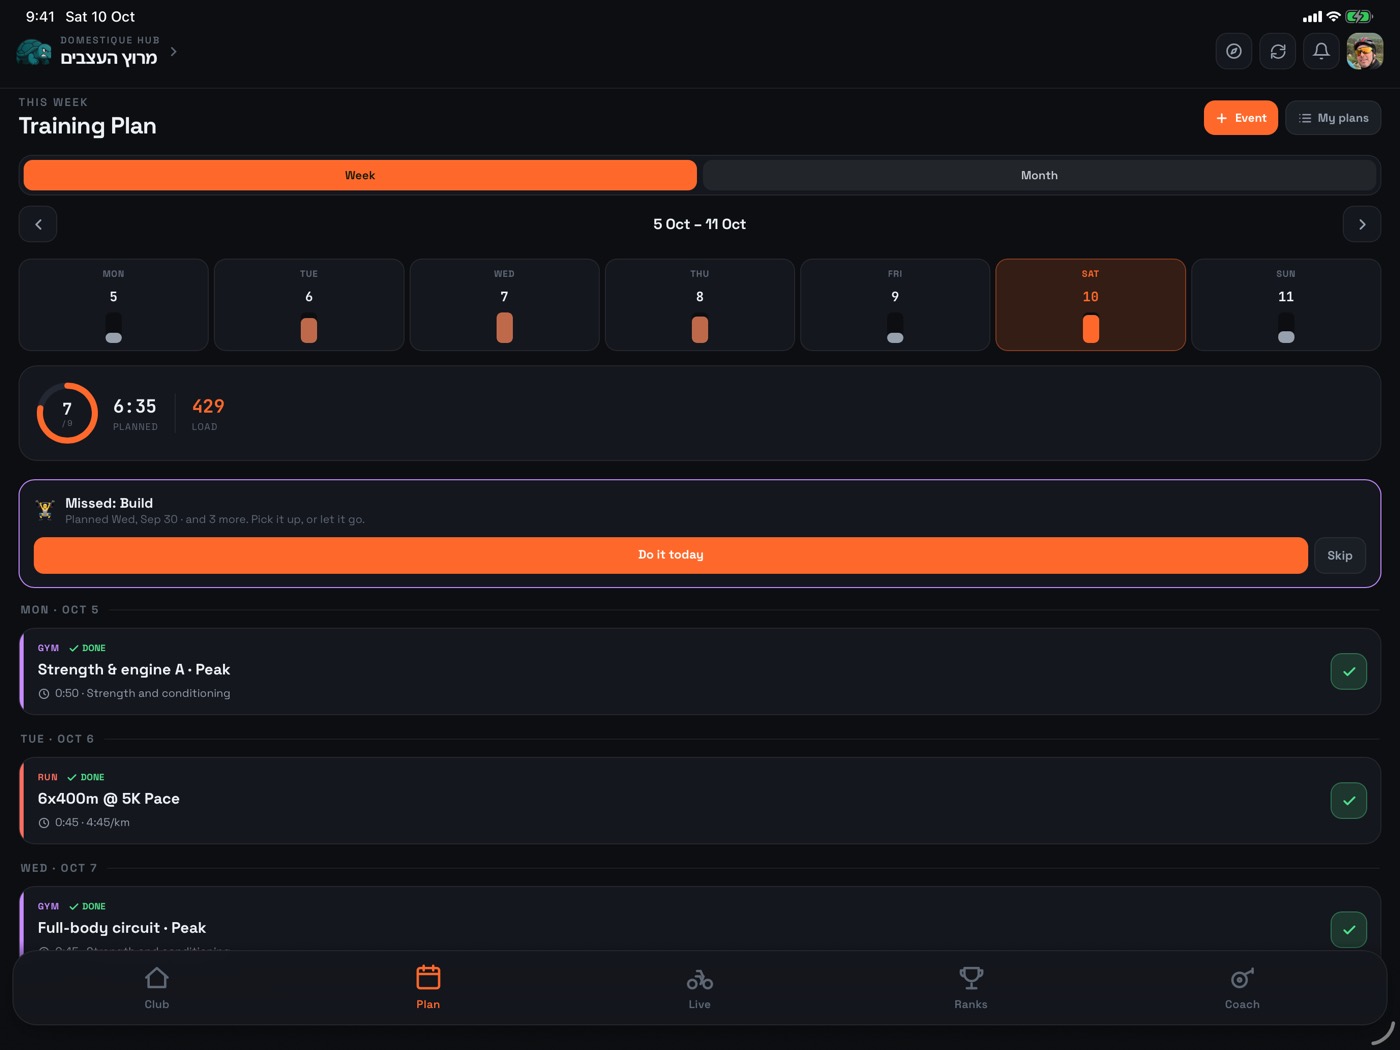Viewport: 1400px width, 1050px height.
Task: Select Friday 9 day card
Action: 895,305
